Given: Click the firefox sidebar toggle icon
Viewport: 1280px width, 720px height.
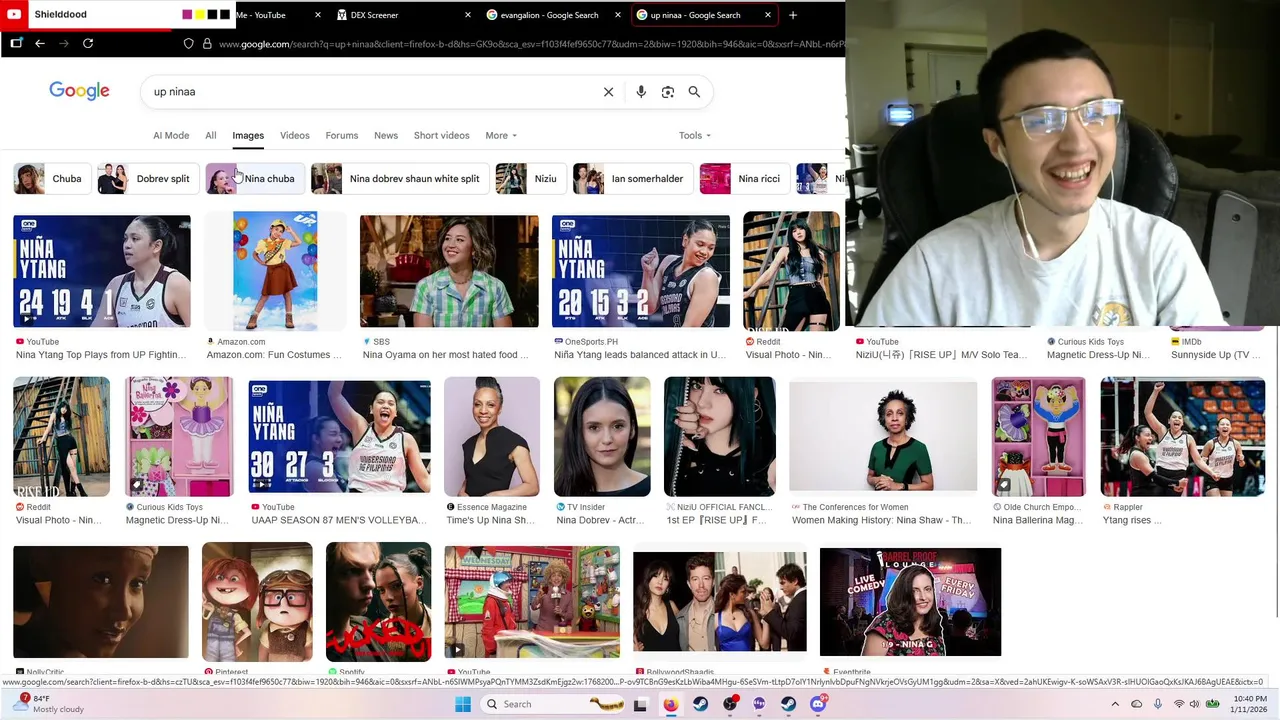Looking at the screenshot, I should (x=16, y=43).
